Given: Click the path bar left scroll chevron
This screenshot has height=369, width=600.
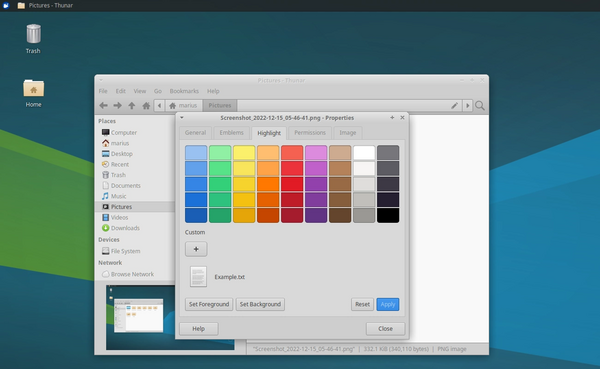Looking at the screenshot, I should 160,106.
